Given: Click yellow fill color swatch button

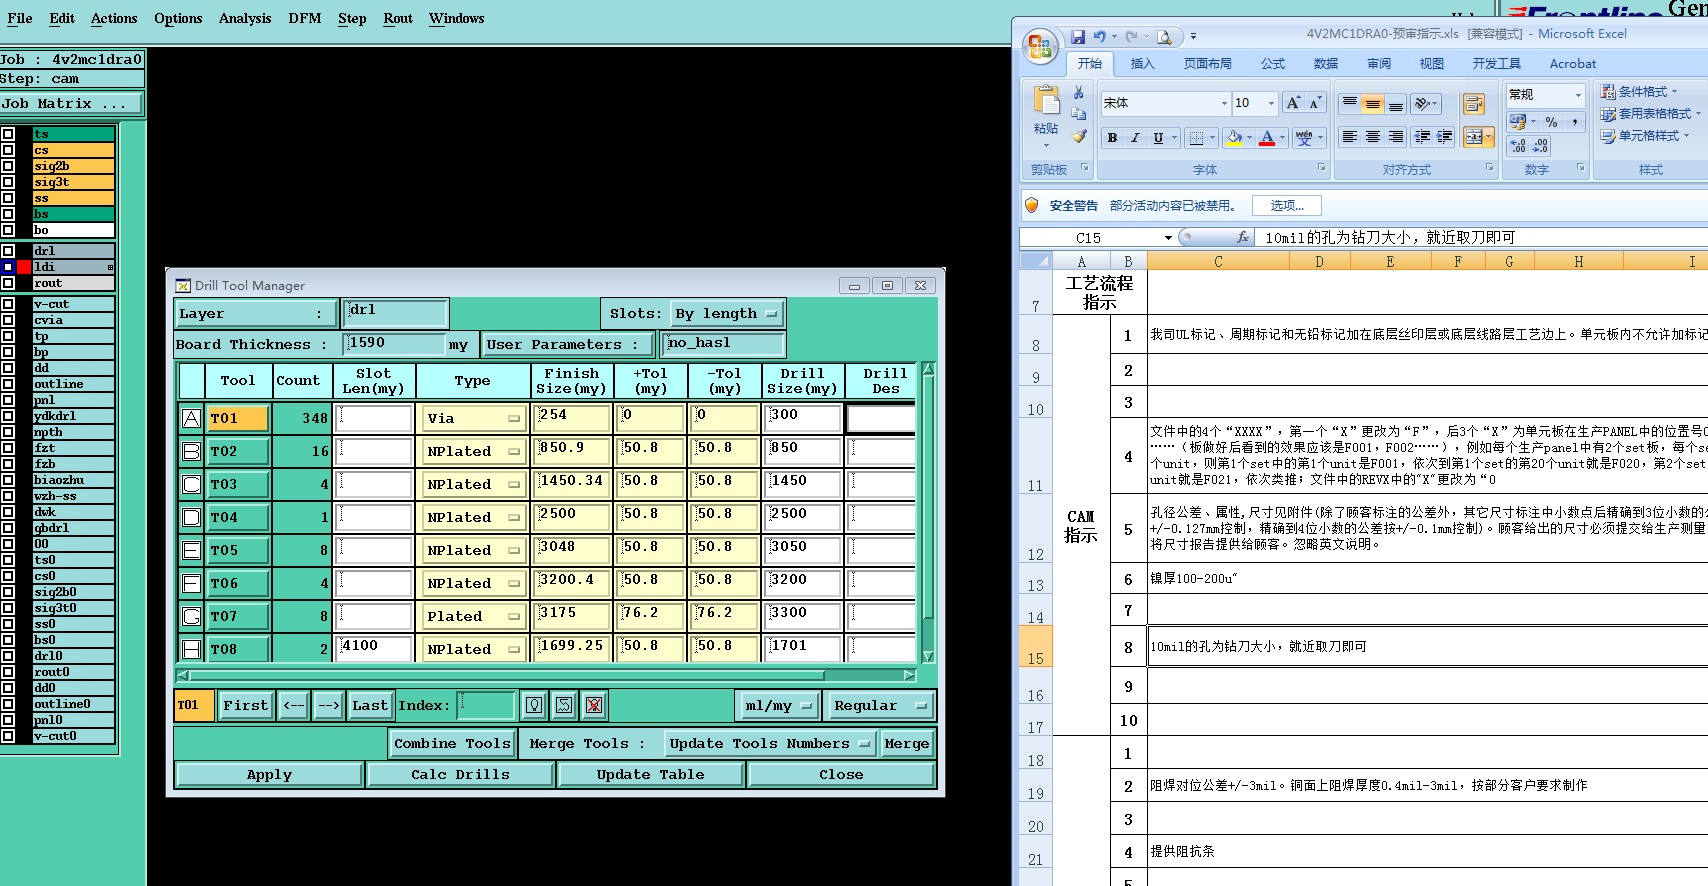Looking at the screenshot, I should pos(1235,138).
